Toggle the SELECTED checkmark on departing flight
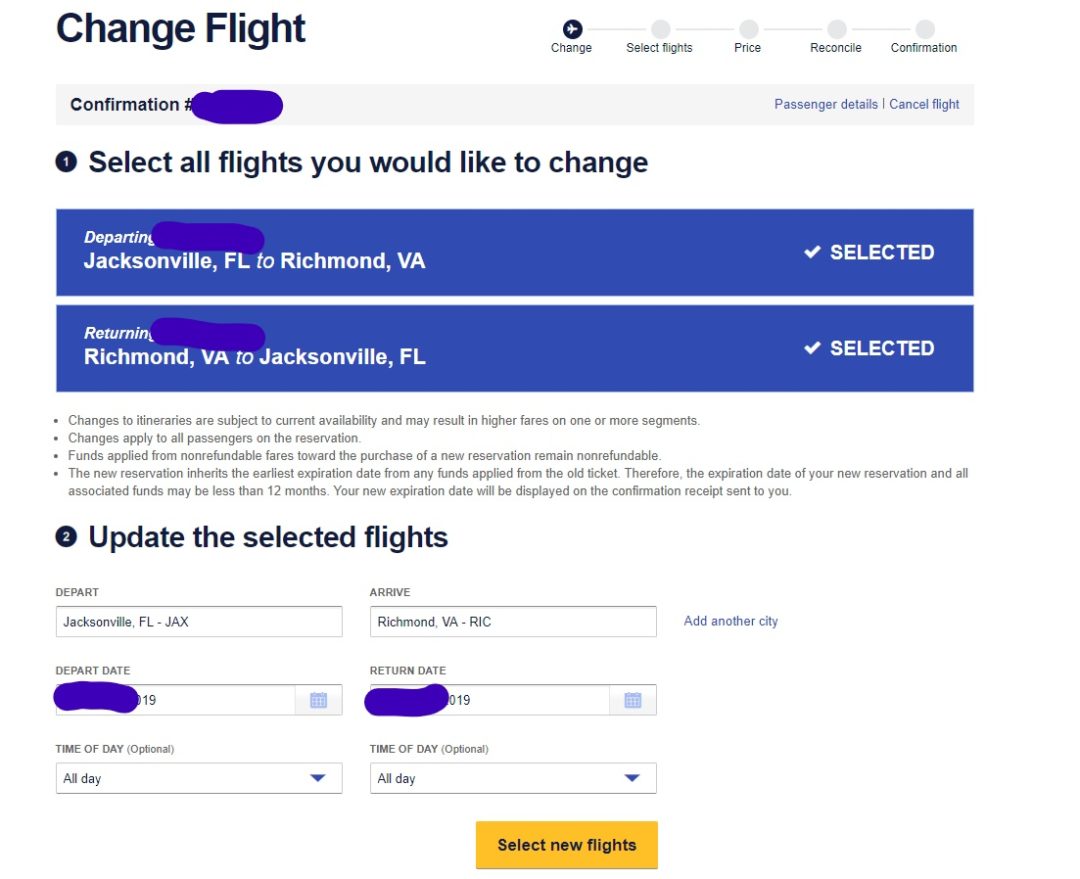Viewport: 1080px width, 879px height. (812, 252)
